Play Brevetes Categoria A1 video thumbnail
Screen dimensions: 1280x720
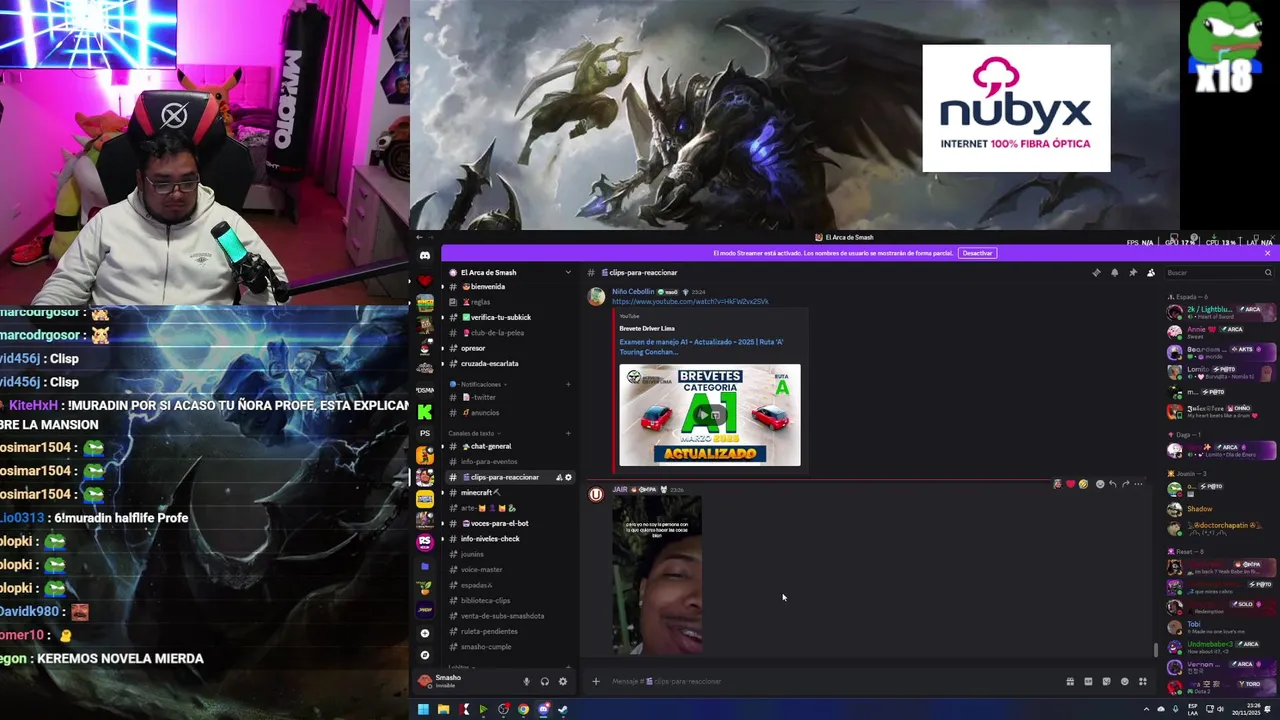coord(710,415)
